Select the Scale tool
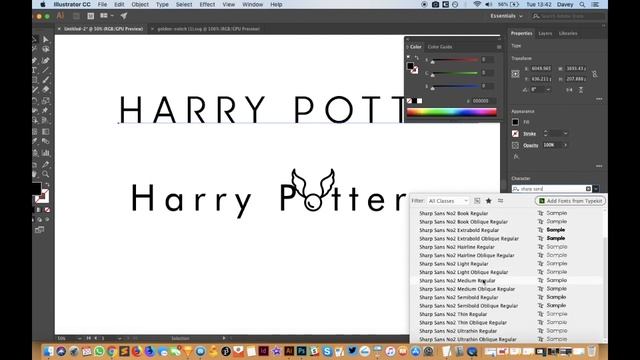 46,100
